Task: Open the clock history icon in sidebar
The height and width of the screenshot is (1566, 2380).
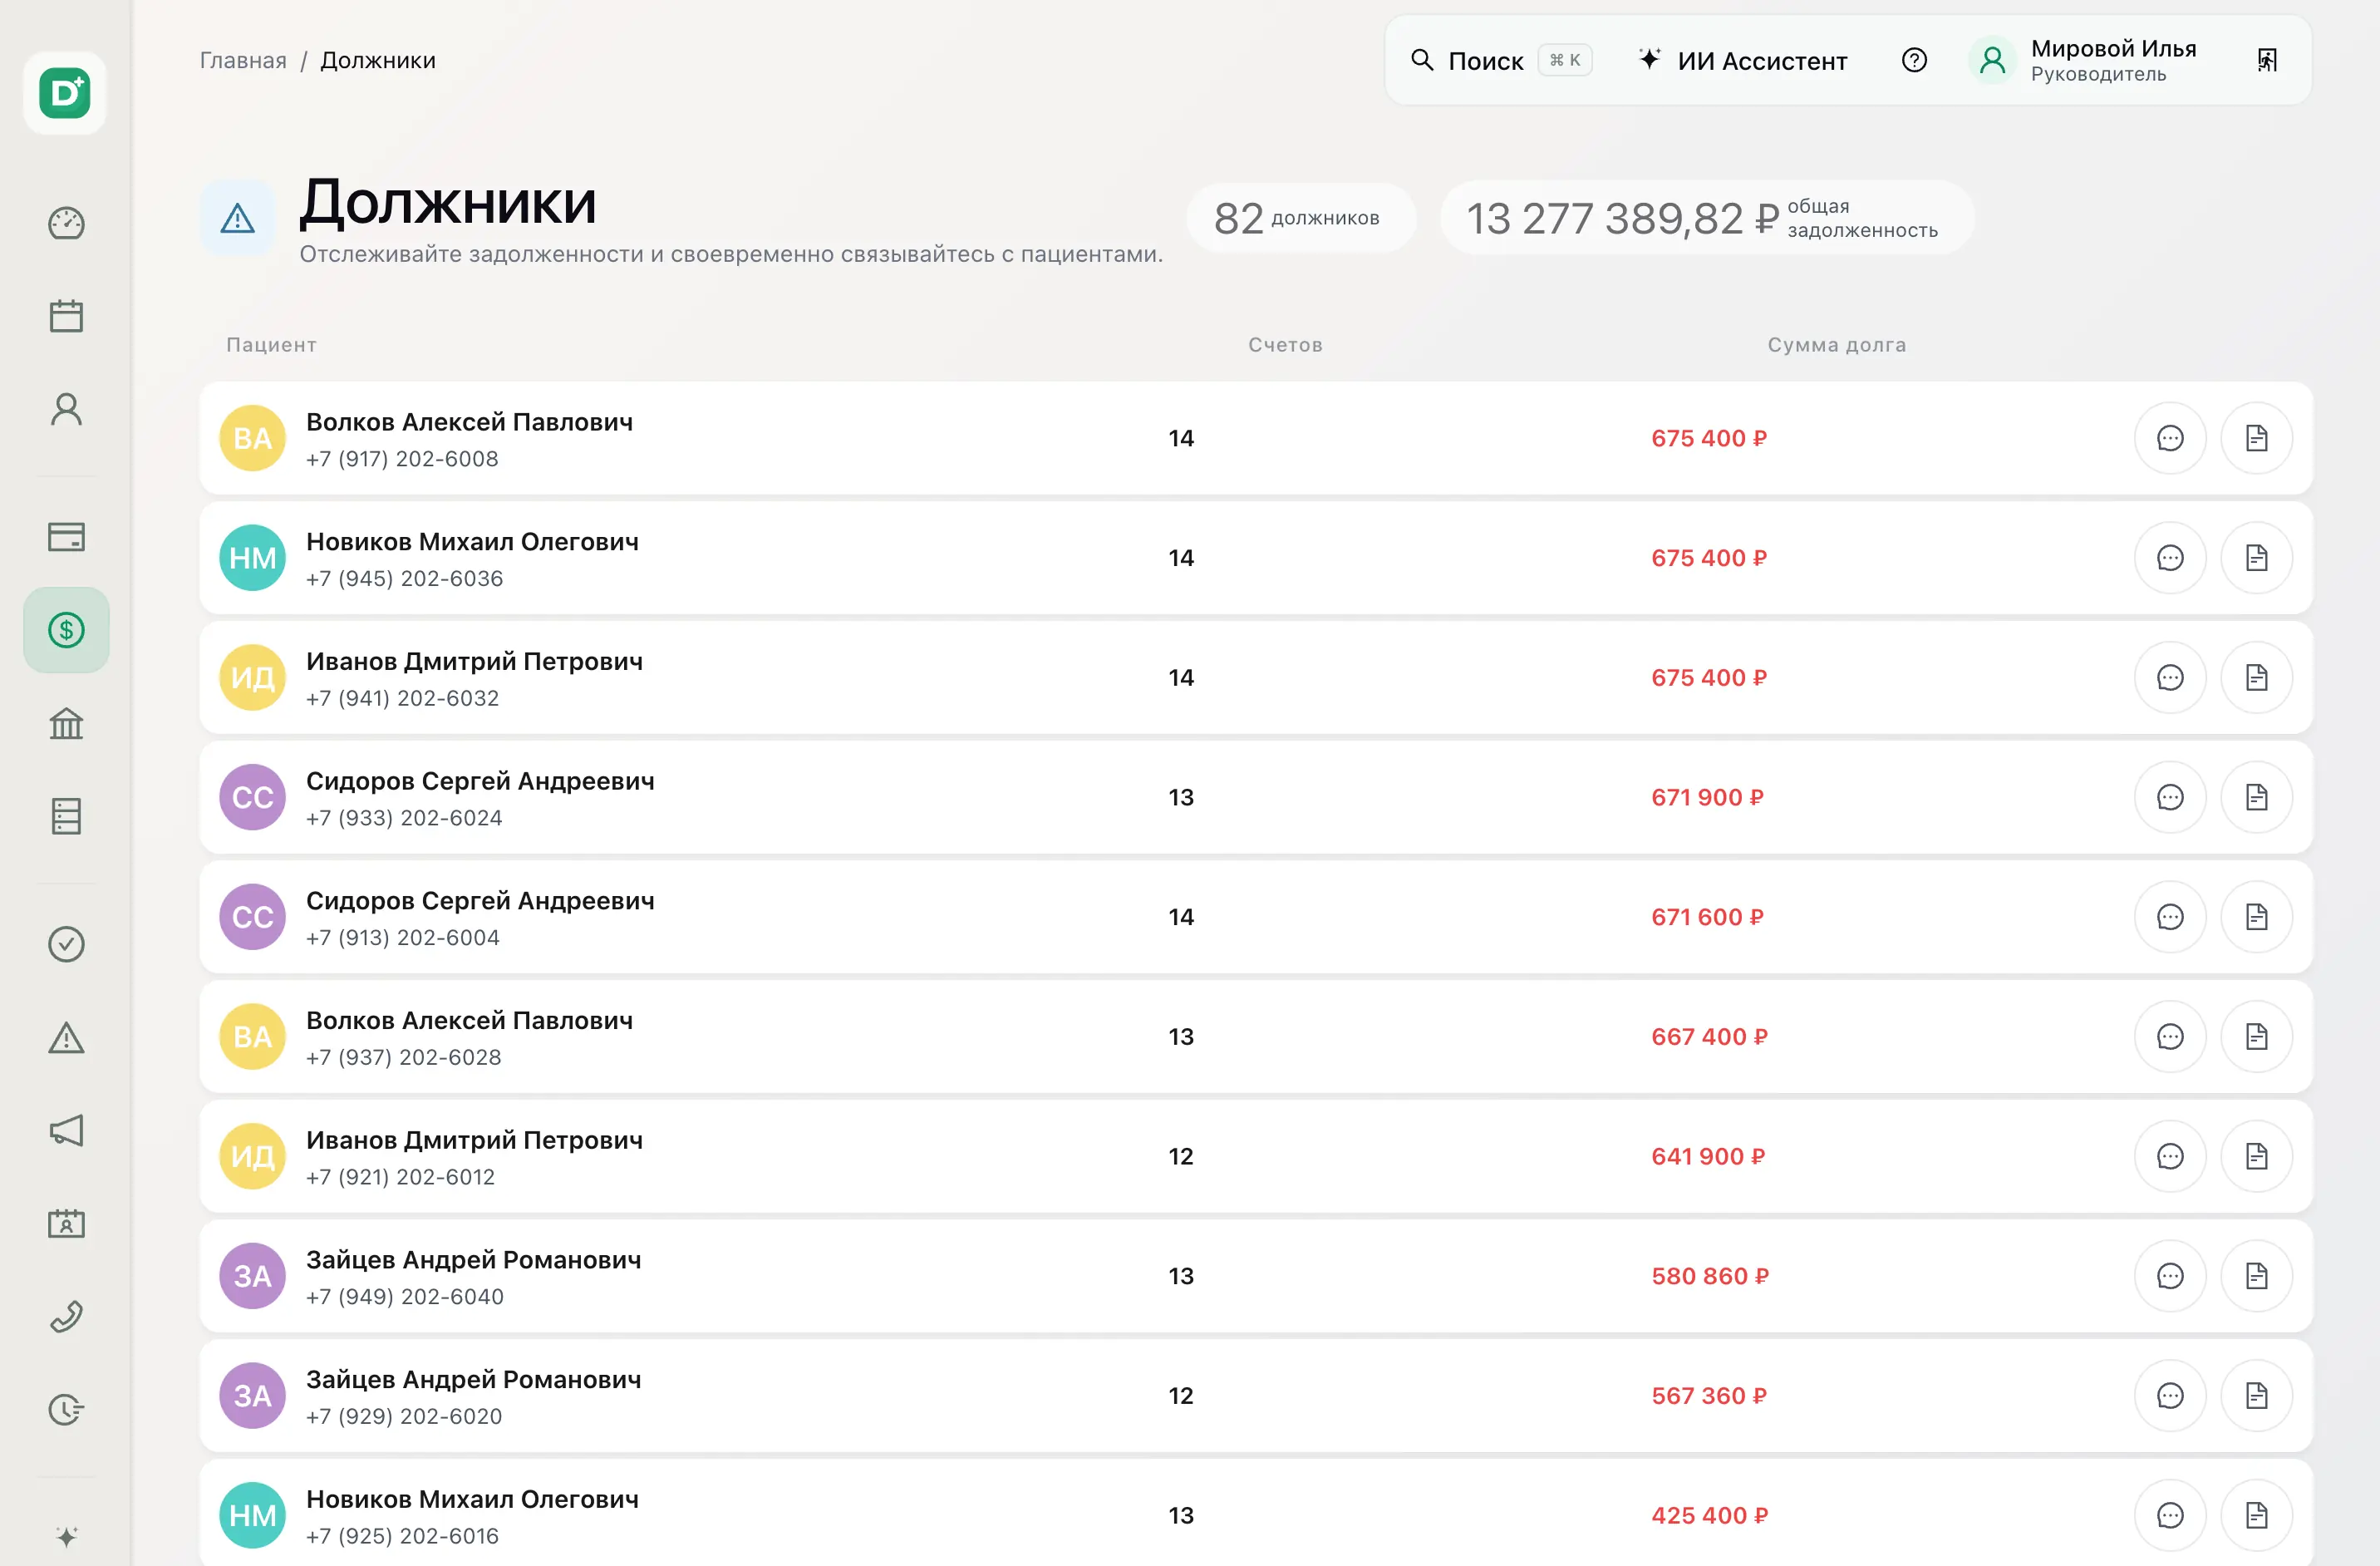Action: (x=66, y=1410)
